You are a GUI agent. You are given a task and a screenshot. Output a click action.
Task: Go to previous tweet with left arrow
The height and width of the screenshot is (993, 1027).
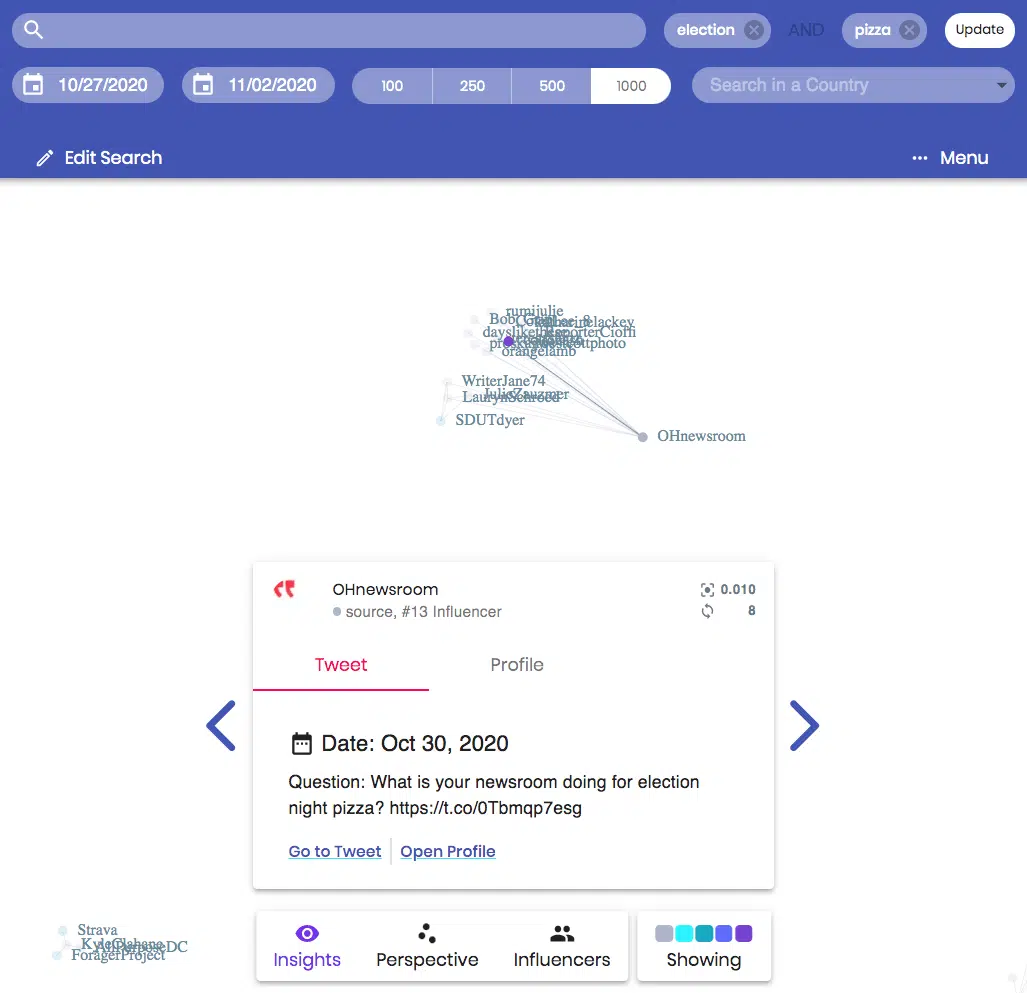coord(220,726)
